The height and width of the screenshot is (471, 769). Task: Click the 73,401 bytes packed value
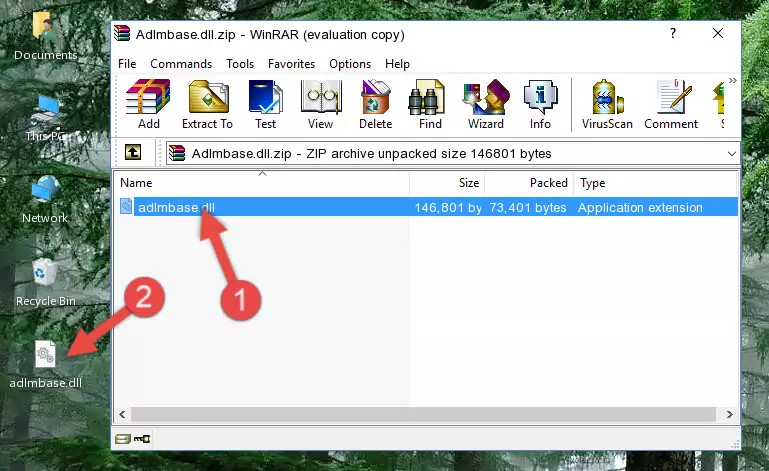coord(528,208)
